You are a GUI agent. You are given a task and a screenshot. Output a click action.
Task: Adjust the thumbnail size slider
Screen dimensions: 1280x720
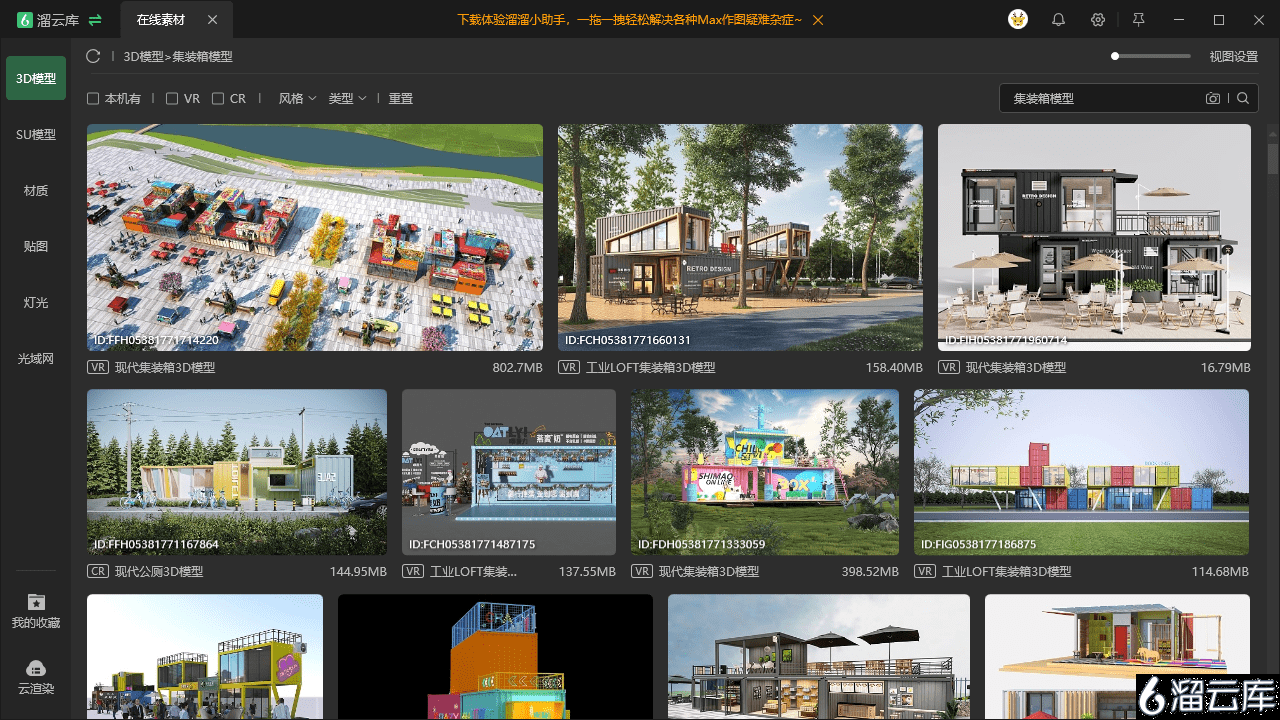pos(1151,56)
